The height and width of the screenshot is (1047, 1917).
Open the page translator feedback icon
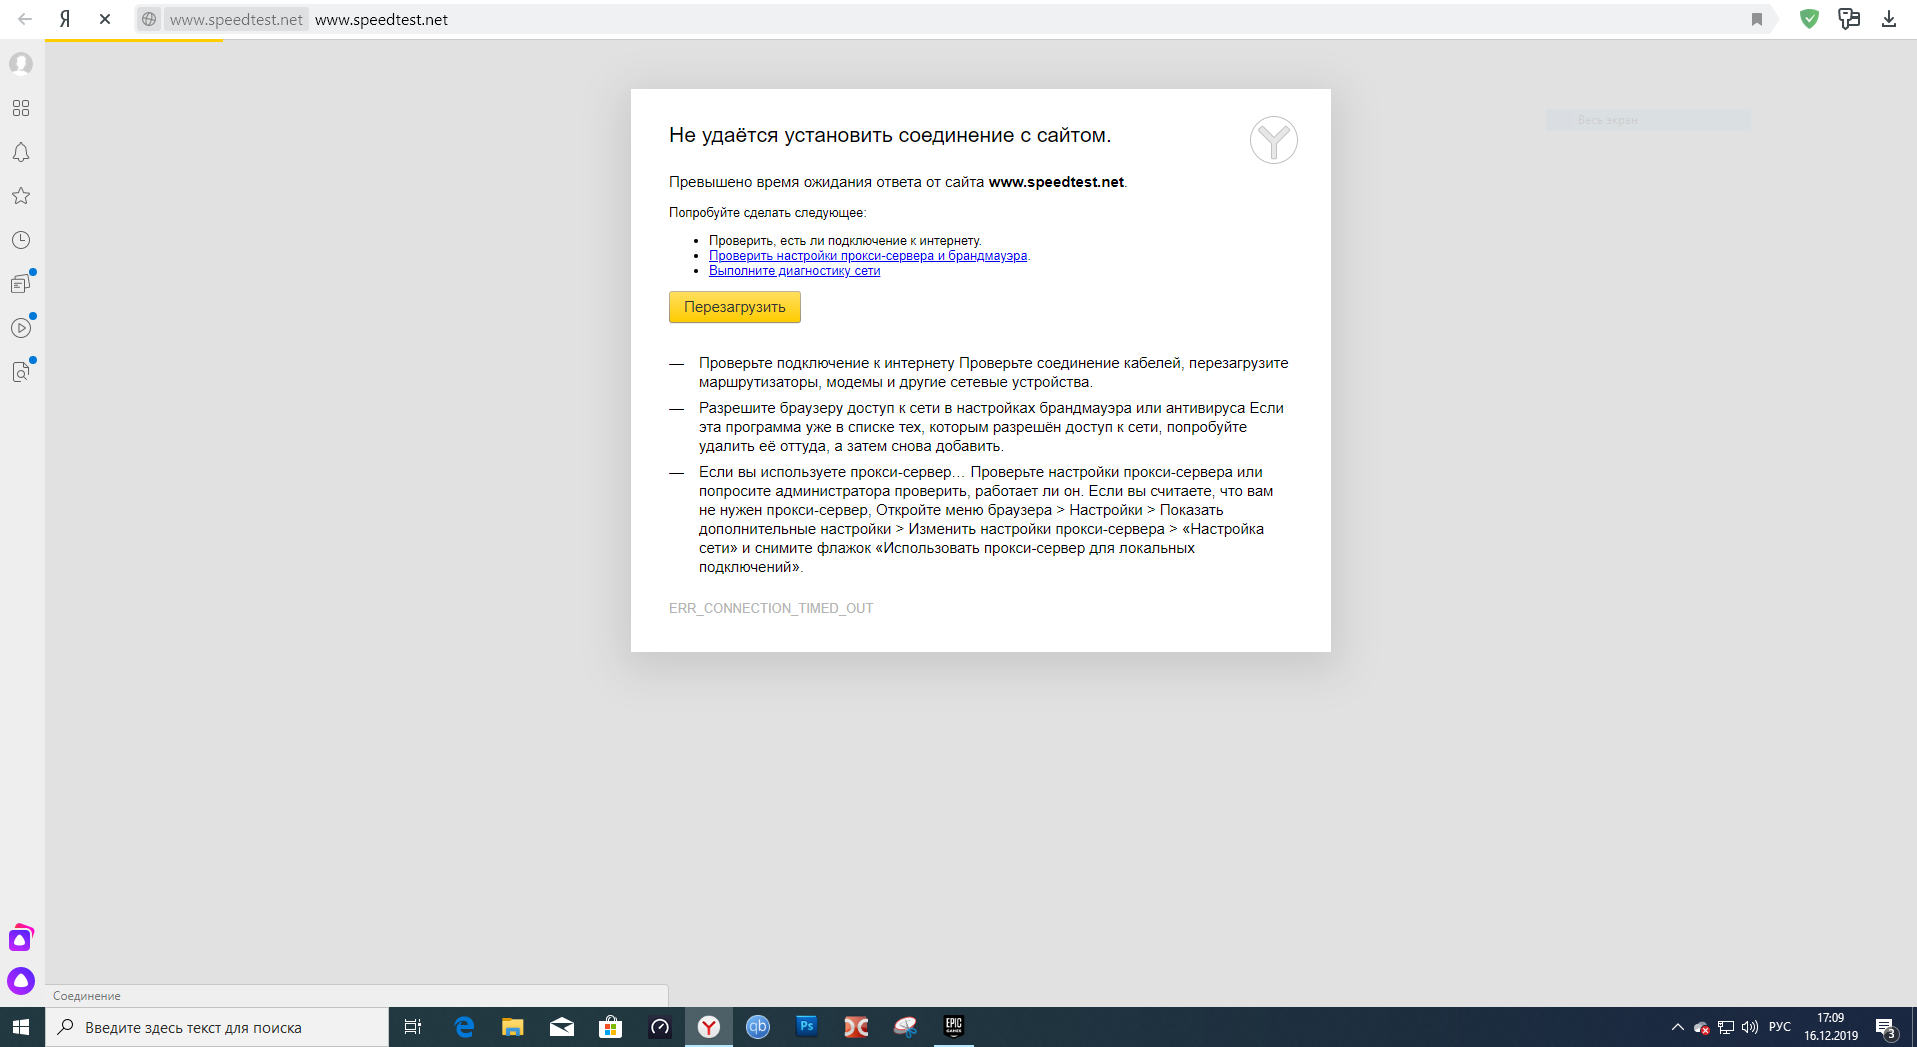point(1849,19)
